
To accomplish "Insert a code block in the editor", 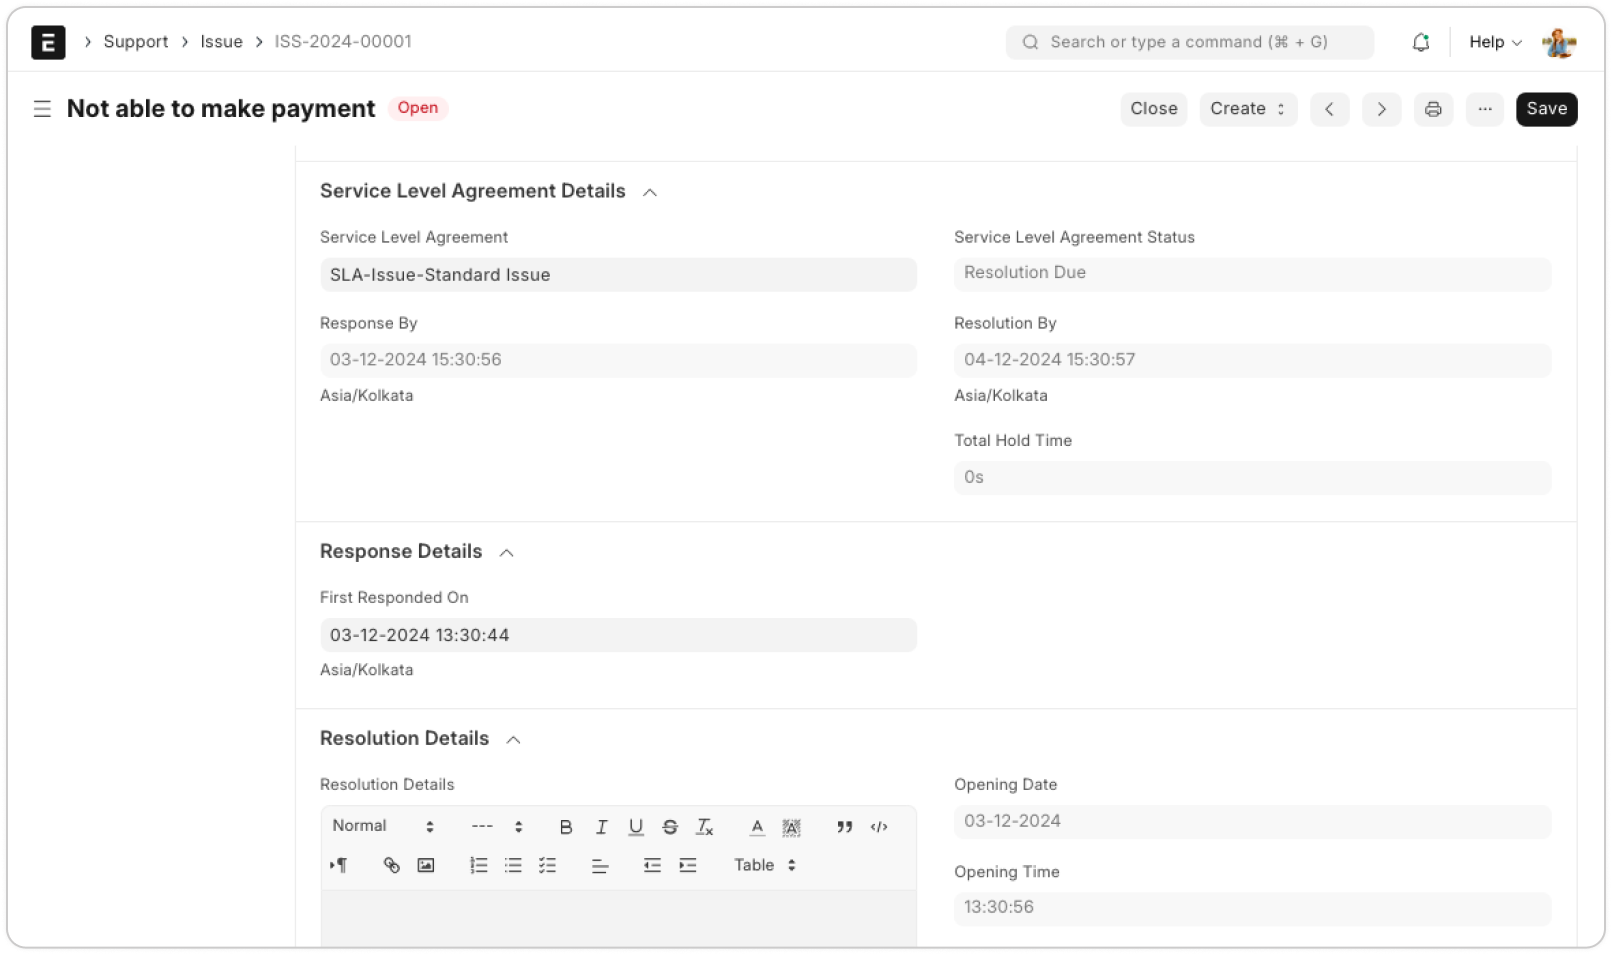I will (879, 827).
